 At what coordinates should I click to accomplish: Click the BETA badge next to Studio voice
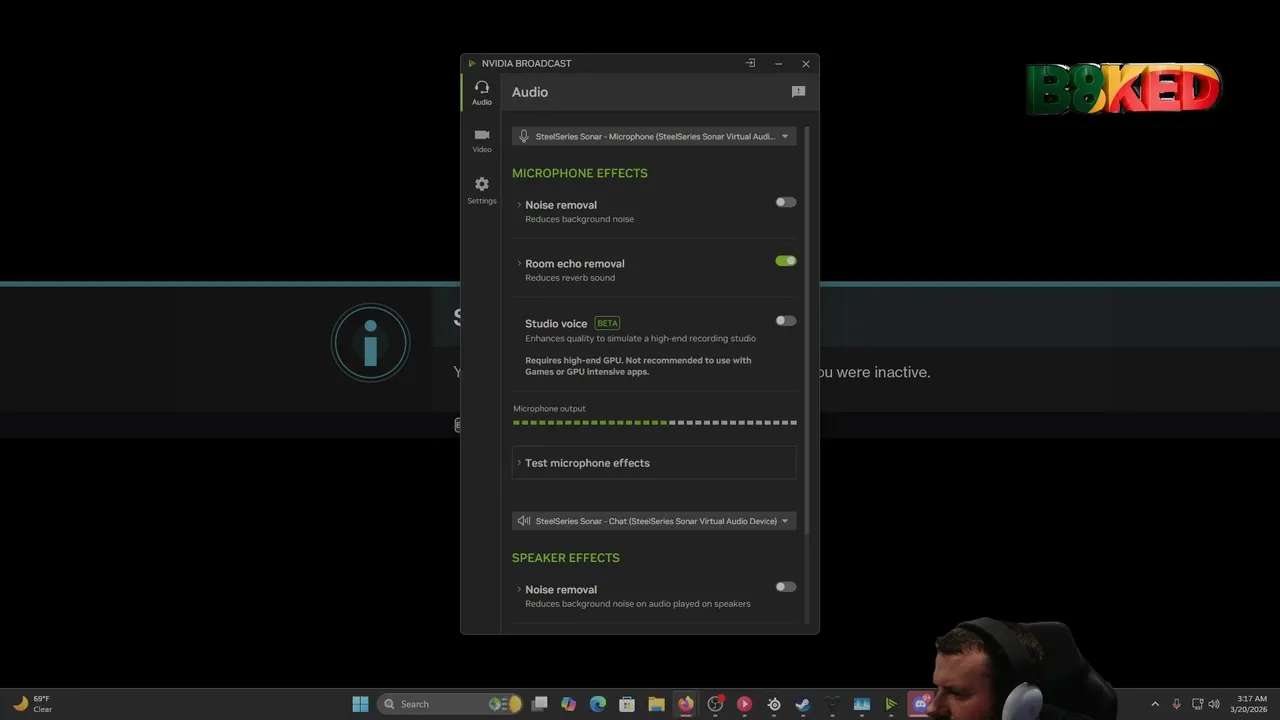(607, 323)
